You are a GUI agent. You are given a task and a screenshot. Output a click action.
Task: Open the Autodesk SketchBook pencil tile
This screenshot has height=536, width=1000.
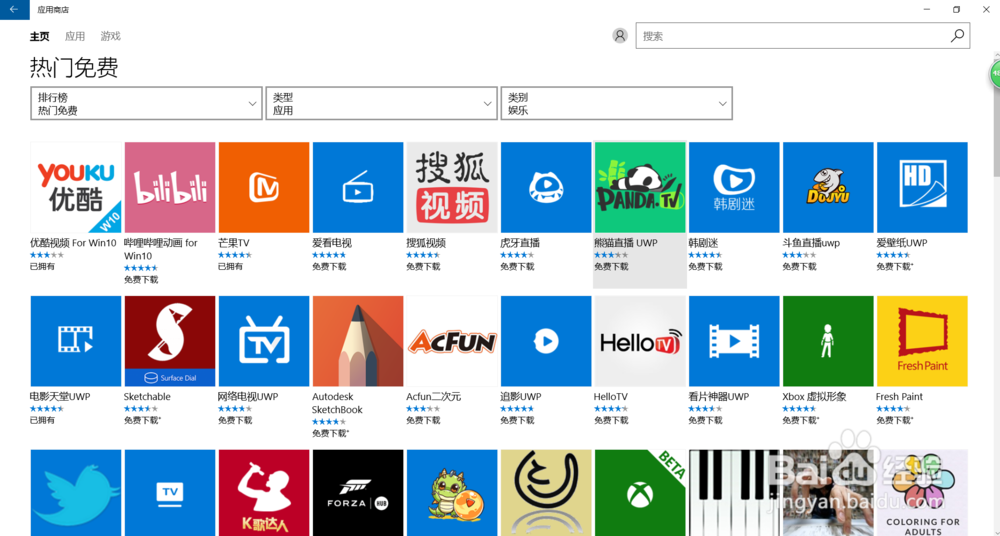[358, 341]
